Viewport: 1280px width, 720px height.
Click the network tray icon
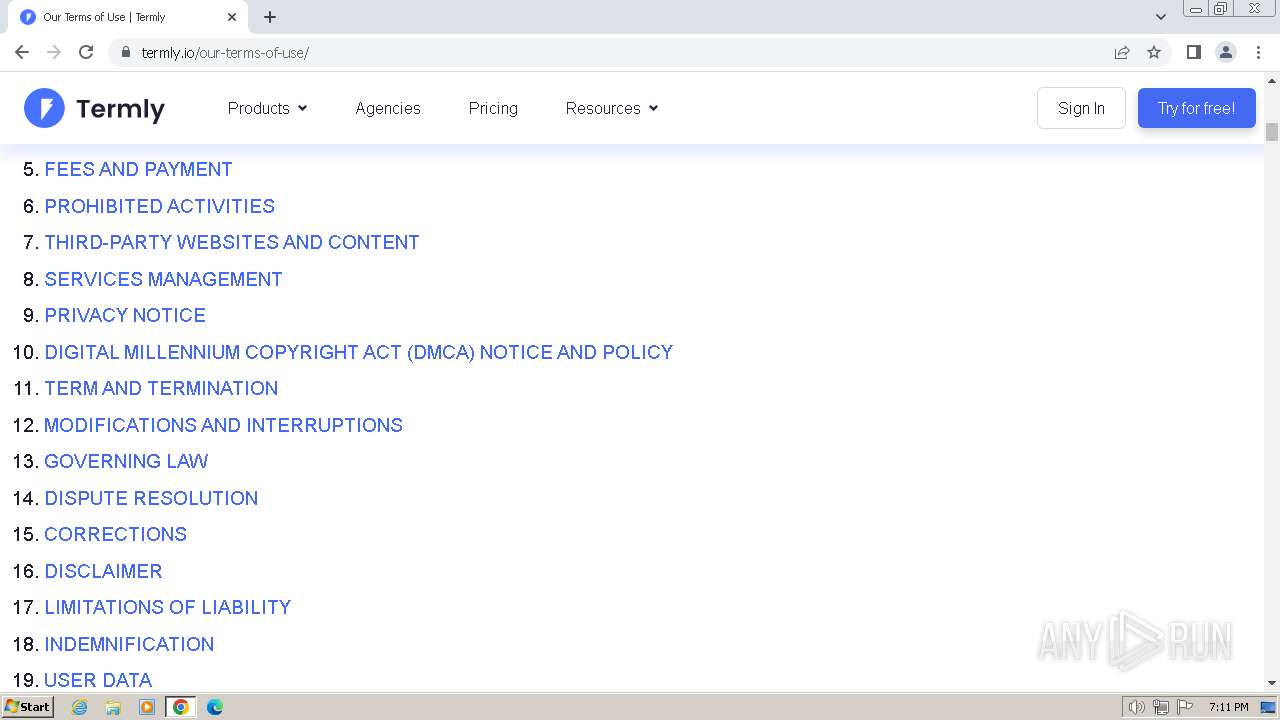point(1161,707)
